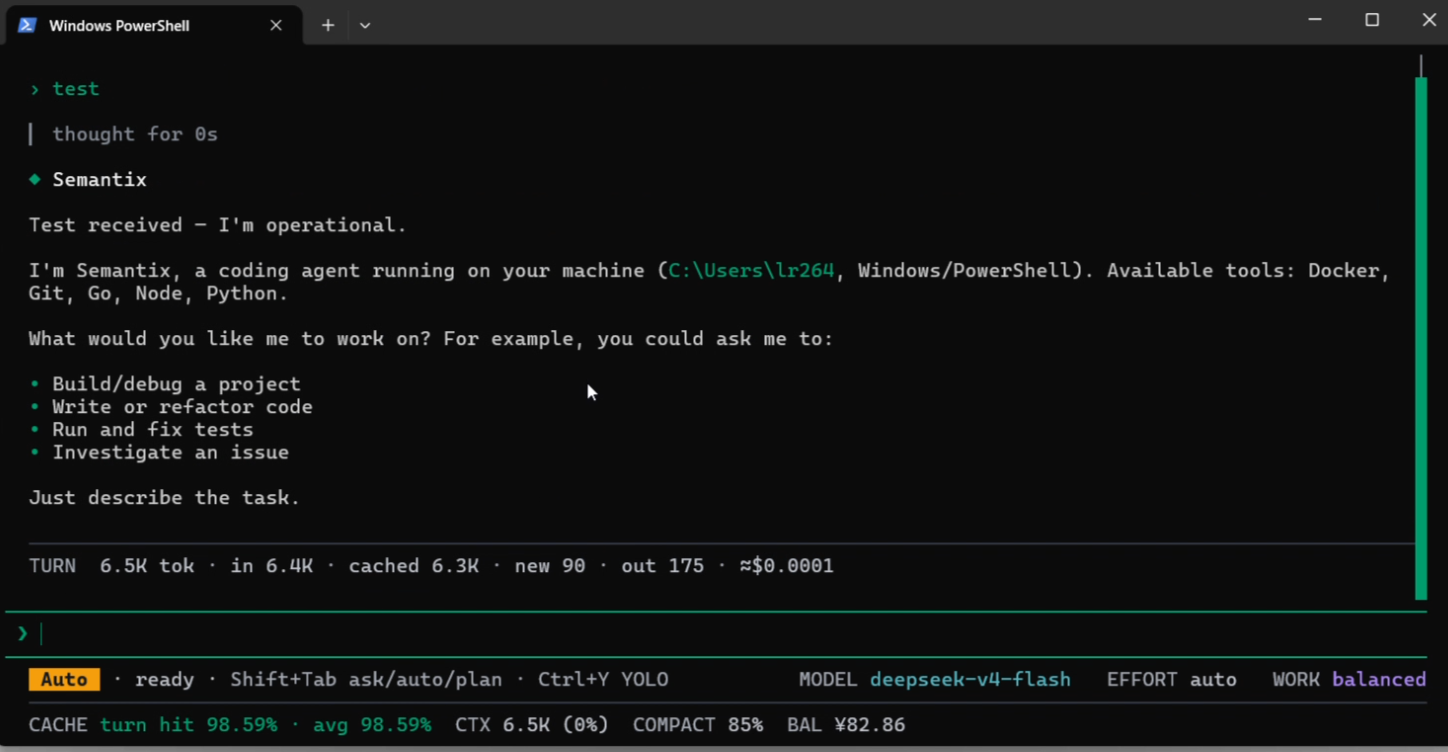This screenshot has height=752, width=1448.
Task: Click the user message text 'test'
Action: (76, 89)
